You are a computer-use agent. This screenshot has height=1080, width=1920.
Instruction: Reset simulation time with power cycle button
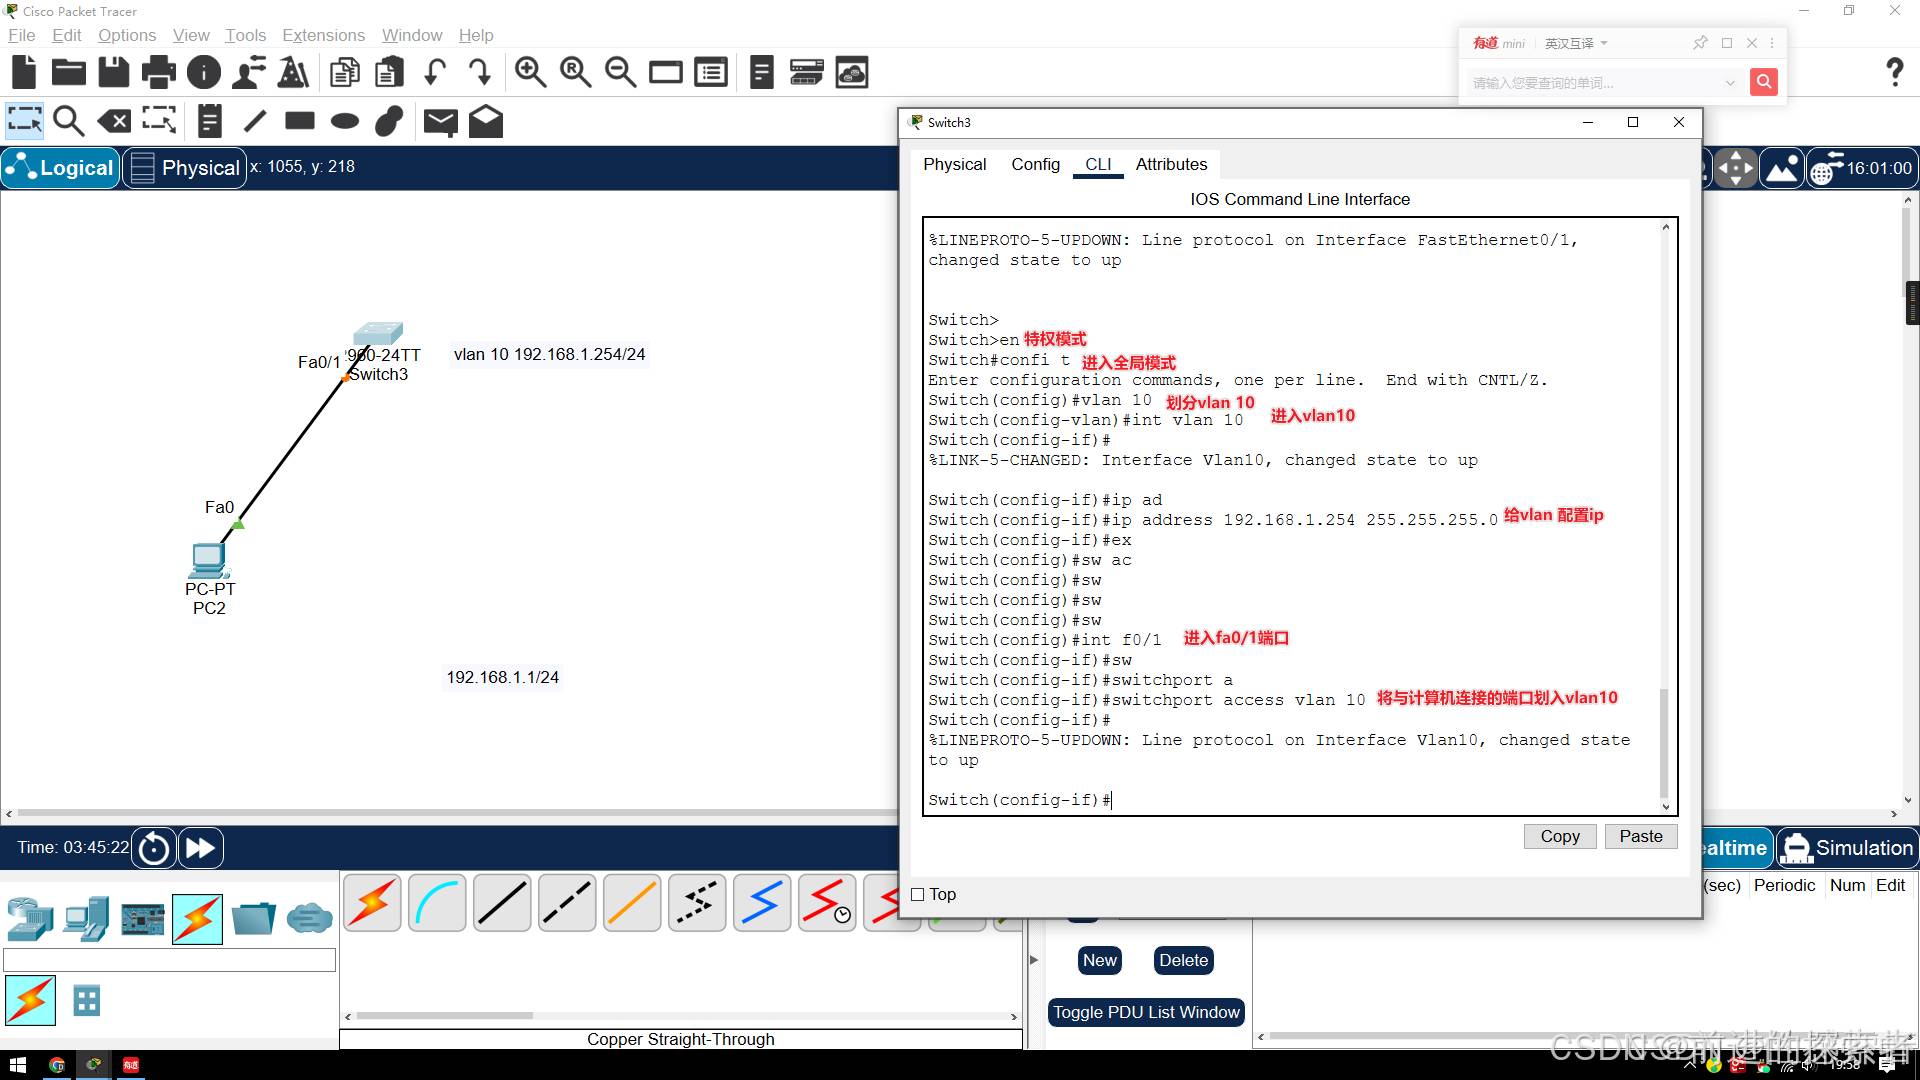154,848
